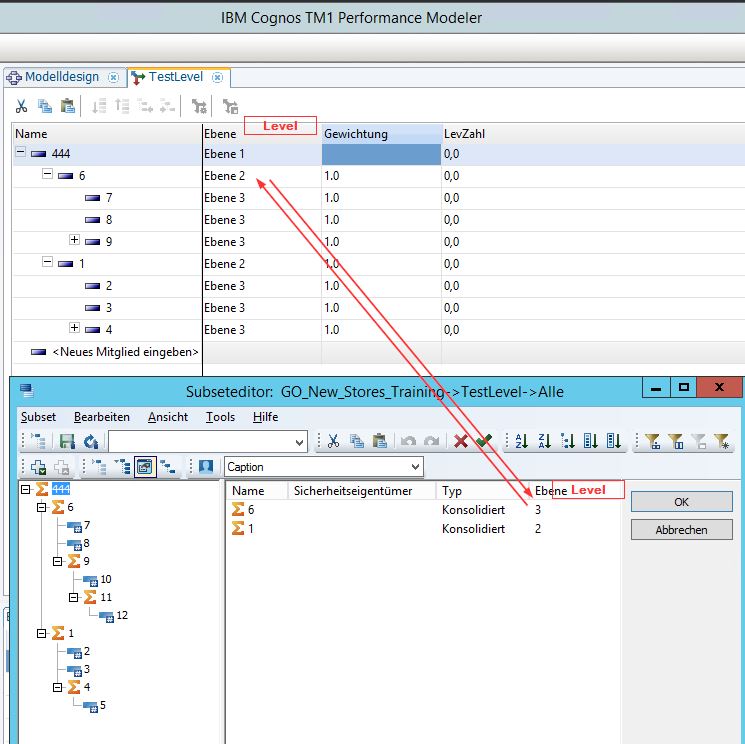Toggle alias display with the person icon
Image resolution: width=745 pixels, height=744 pixels.
(206, 467)
